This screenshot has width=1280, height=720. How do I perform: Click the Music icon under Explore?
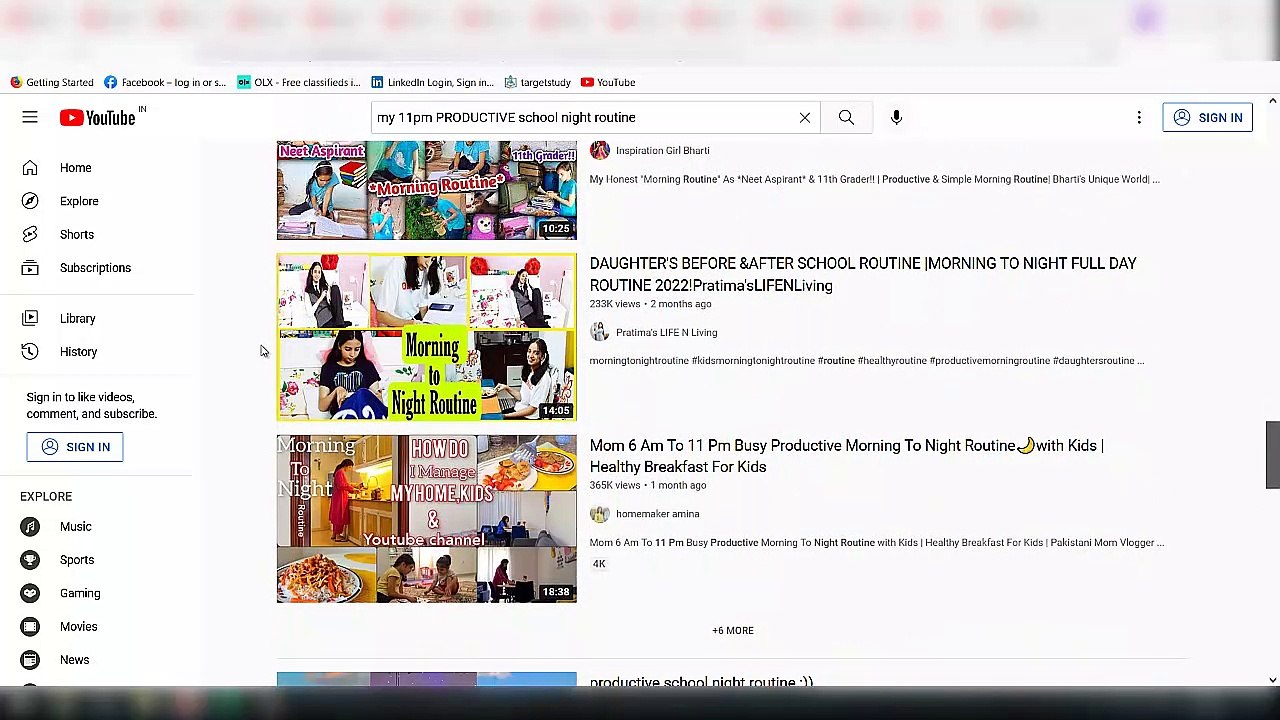pos(30,527)
